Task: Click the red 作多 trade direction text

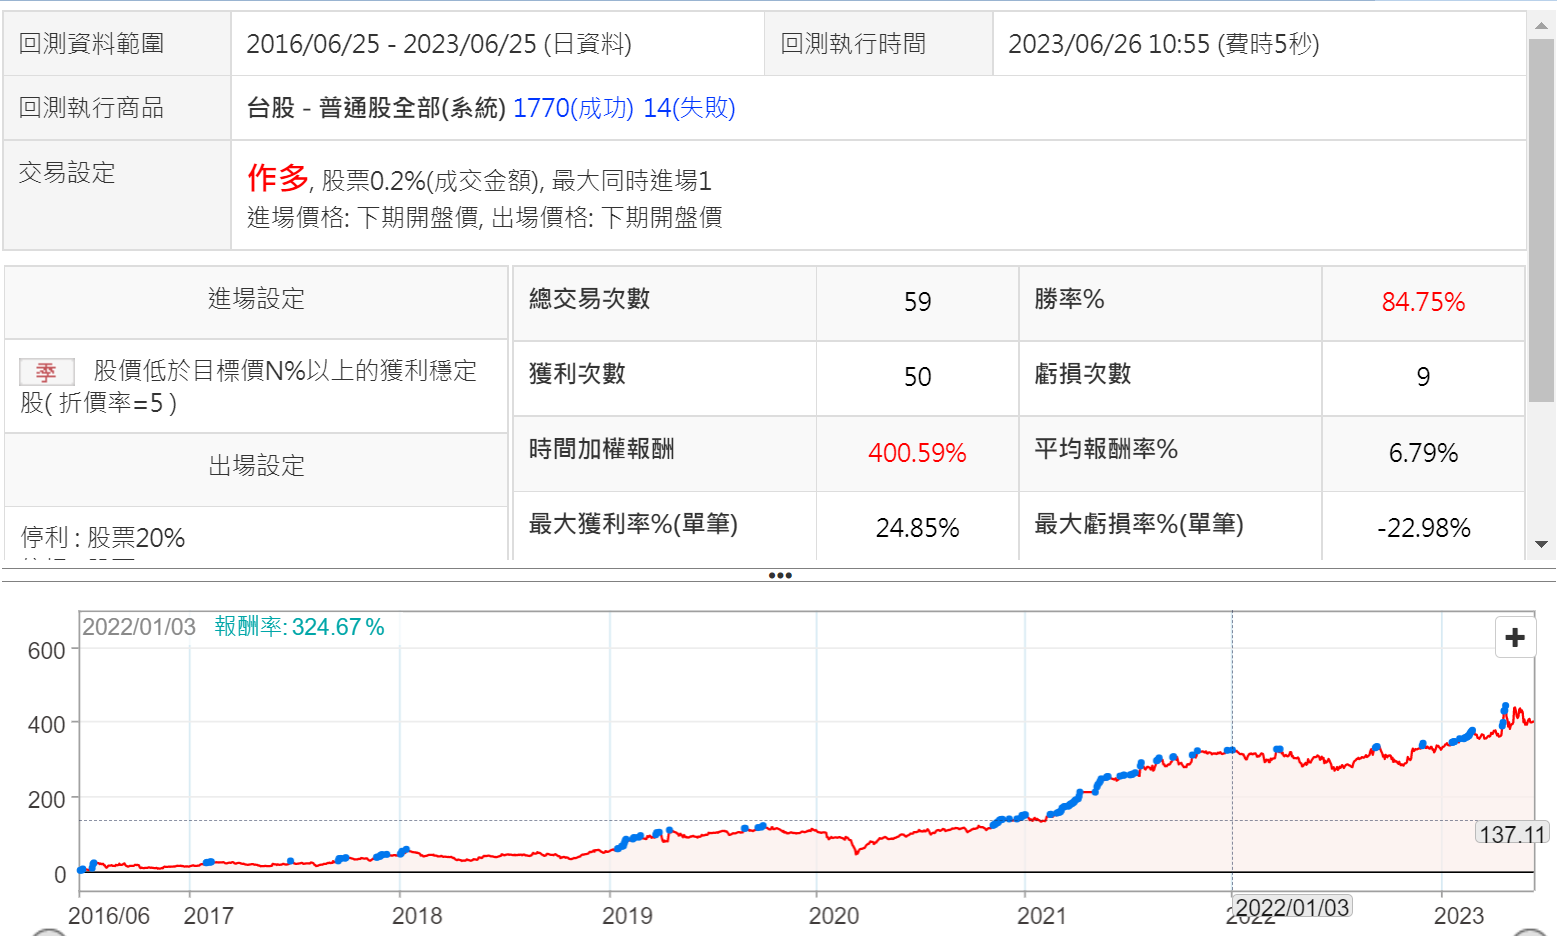Action: click(x=278, y=178)
